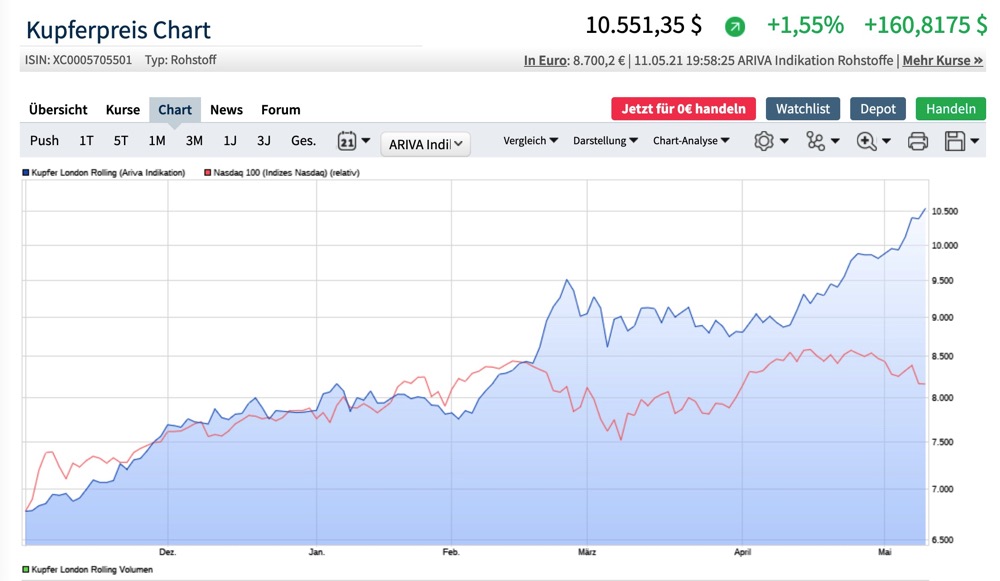This screenshot has height=581, width=1000.
Task: Switch to the News tab
Action: [227, 110]
